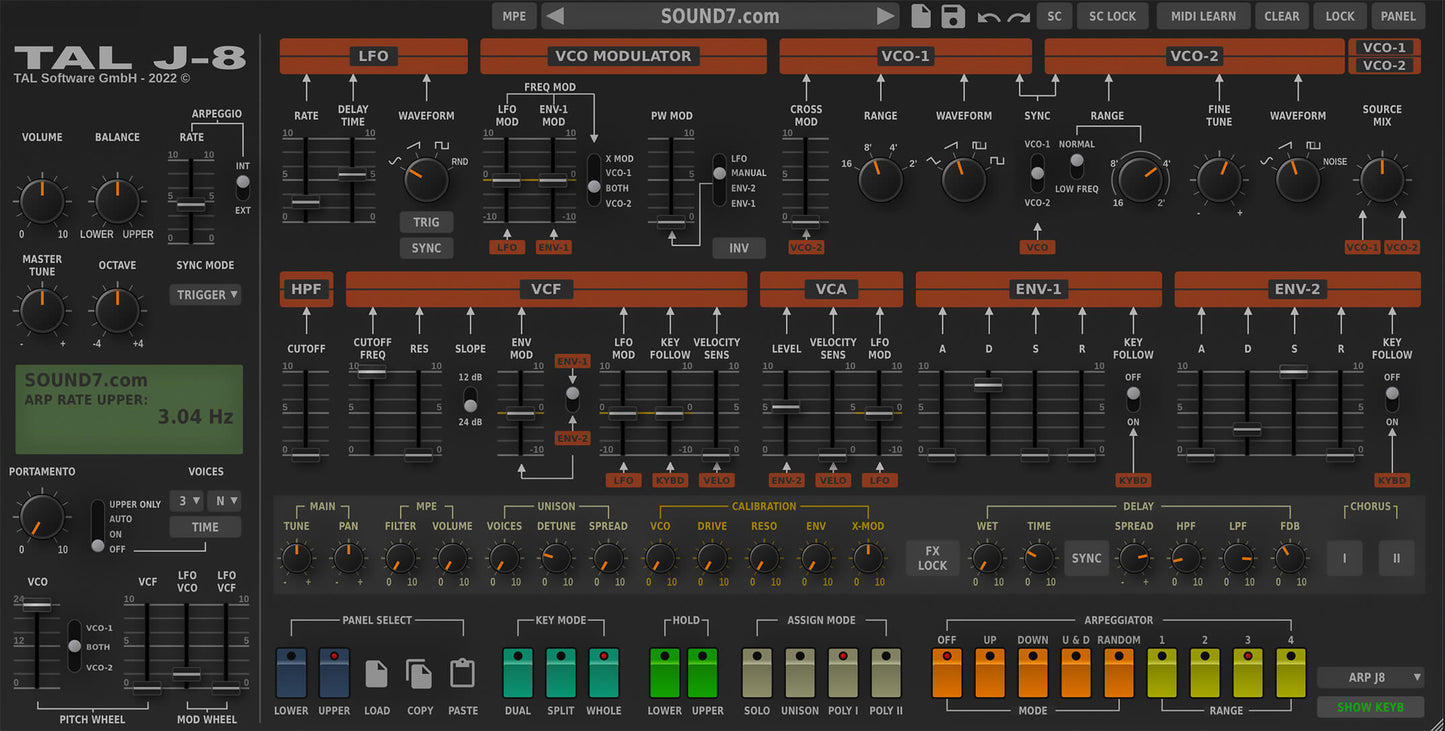
Task: Open the ARP J8 dropdown
Action: click(x=1370, y=677)
